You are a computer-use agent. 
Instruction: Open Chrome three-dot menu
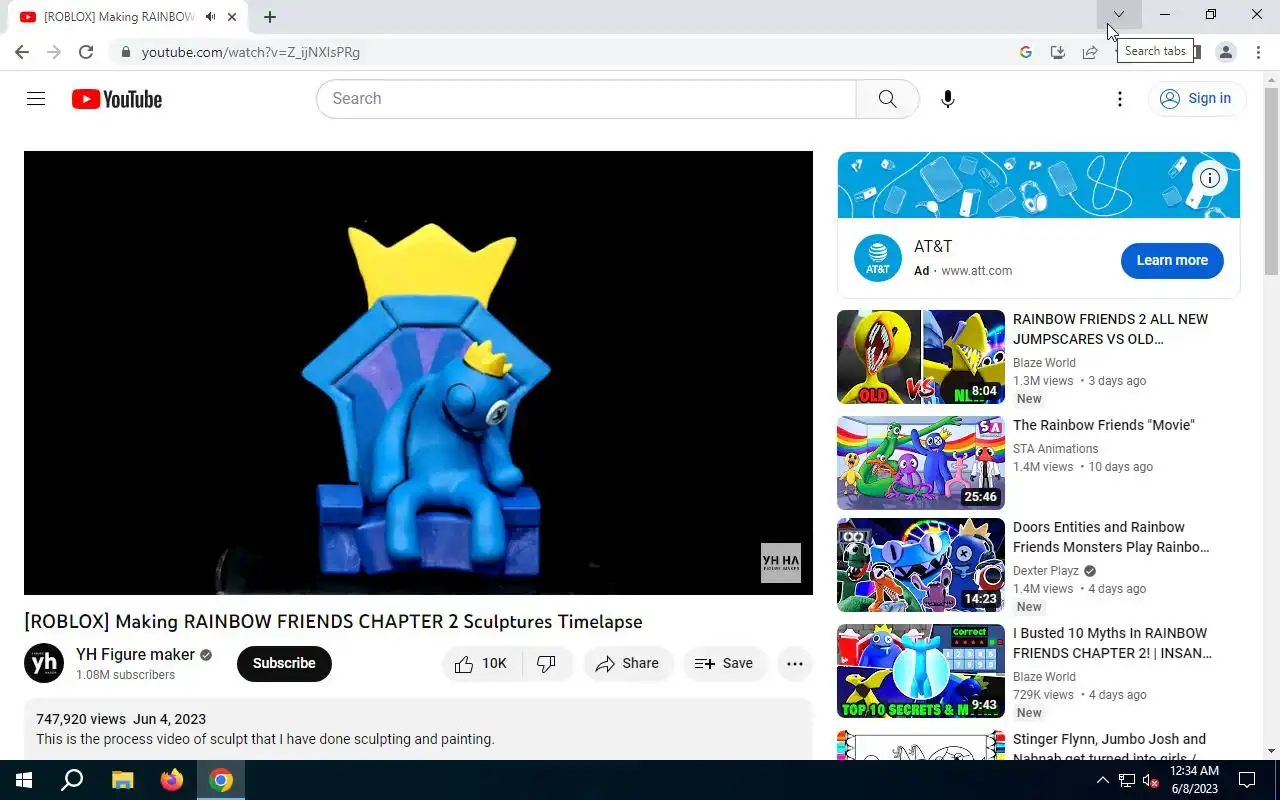coord(1258,52)
